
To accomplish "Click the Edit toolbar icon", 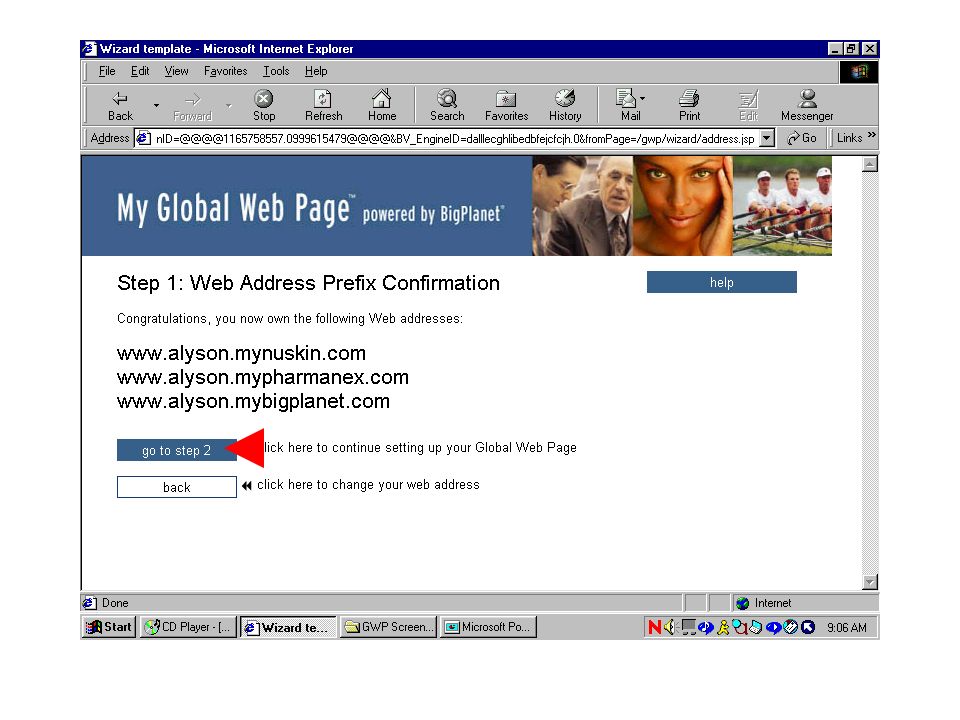I will 748,99.
